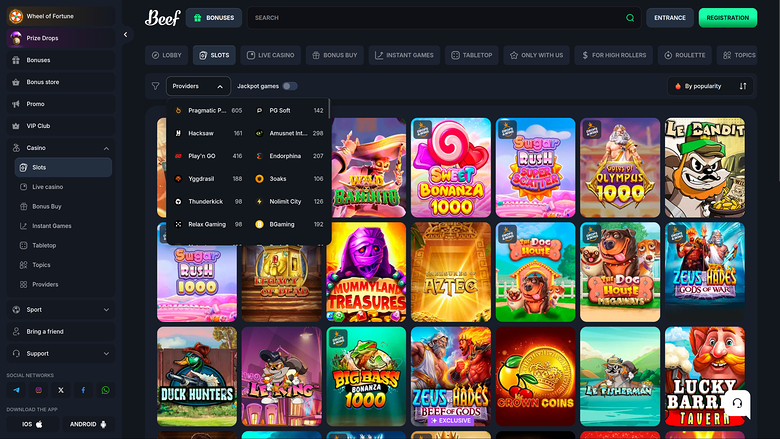Open Sweet Bonanza 1000 game
This screenshot has width=780, height=439.
(x=451, y=168)
